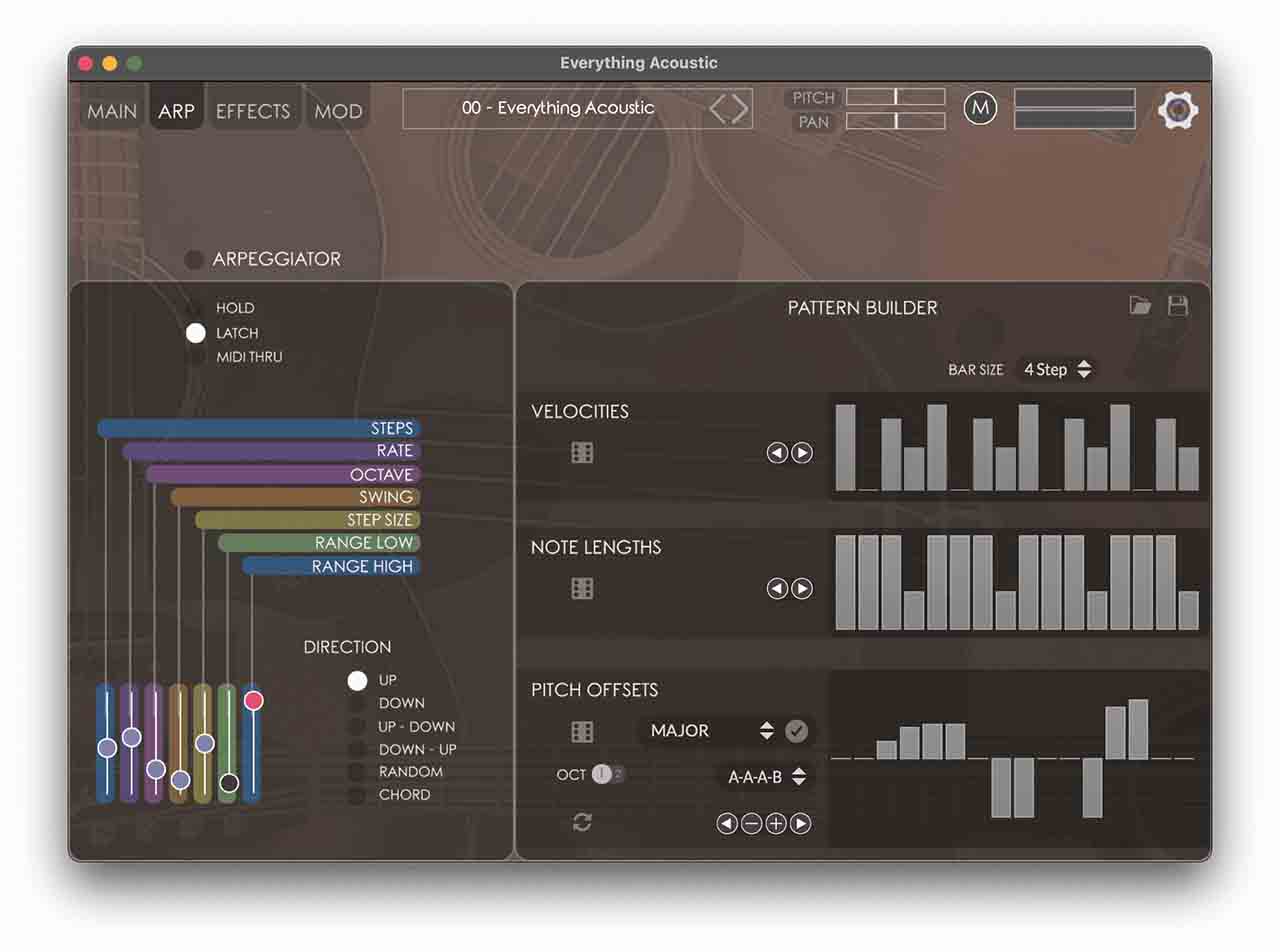The height and width of the screenshot is (952, 1280).
Task: Click the circled M button
Action: point(980,108)
